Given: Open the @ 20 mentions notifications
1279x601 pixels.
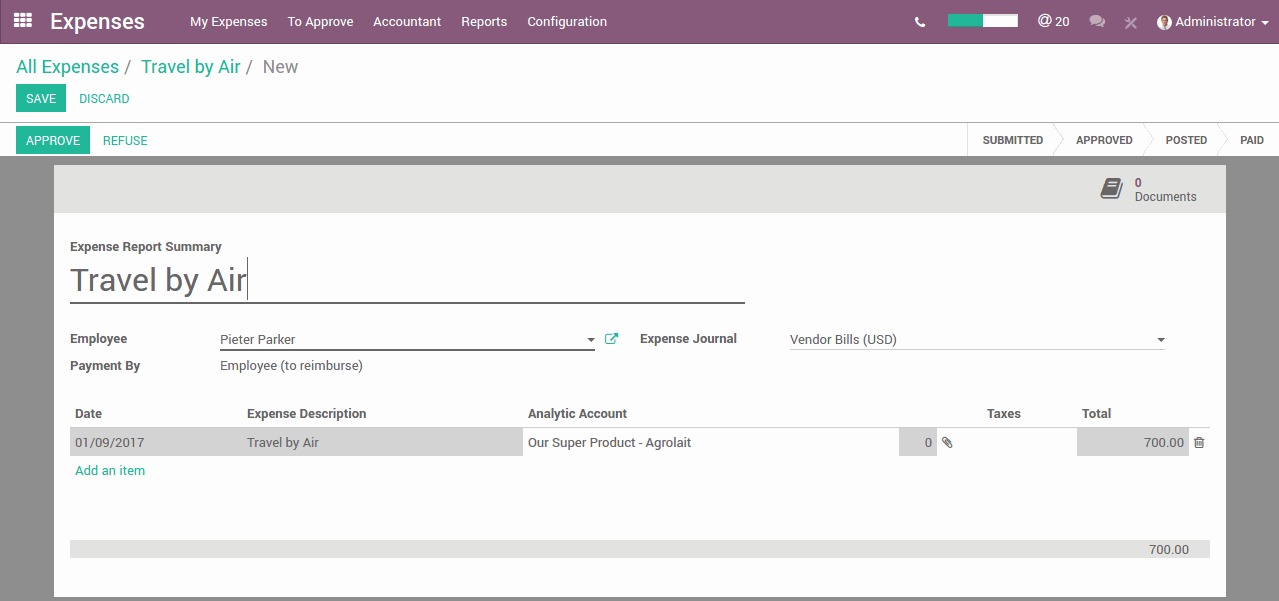Looking at the screenshot, I should (1053, 21).
